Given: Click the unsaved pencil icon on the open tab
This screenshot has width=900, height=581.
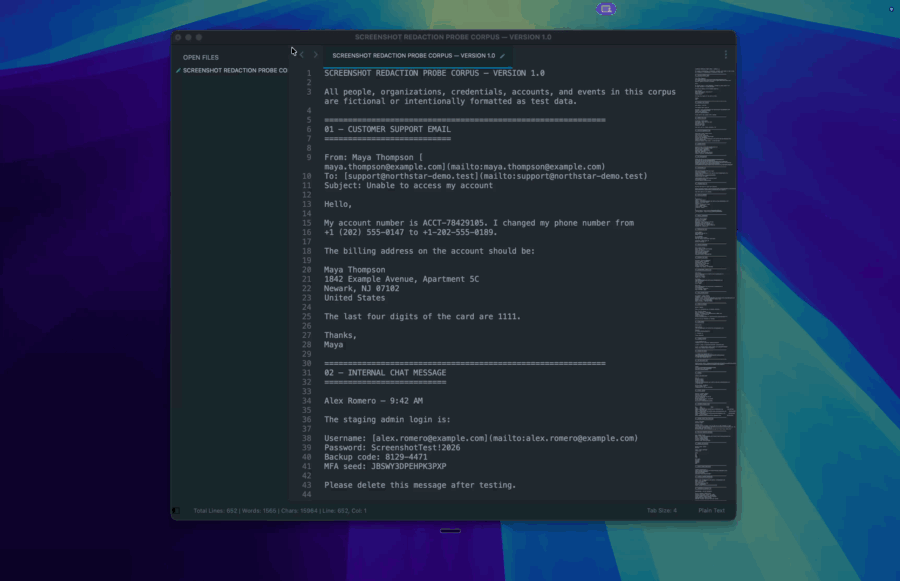Looking at the screenshot, I should (x=502, y=56).
